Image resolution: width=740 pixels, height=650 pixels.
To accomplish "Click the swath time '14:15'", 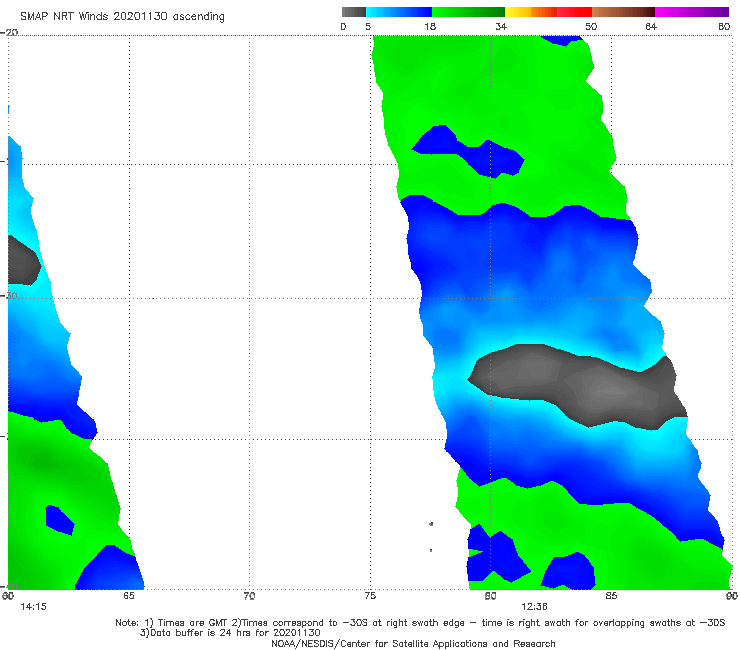I will (x=34, y=607).
